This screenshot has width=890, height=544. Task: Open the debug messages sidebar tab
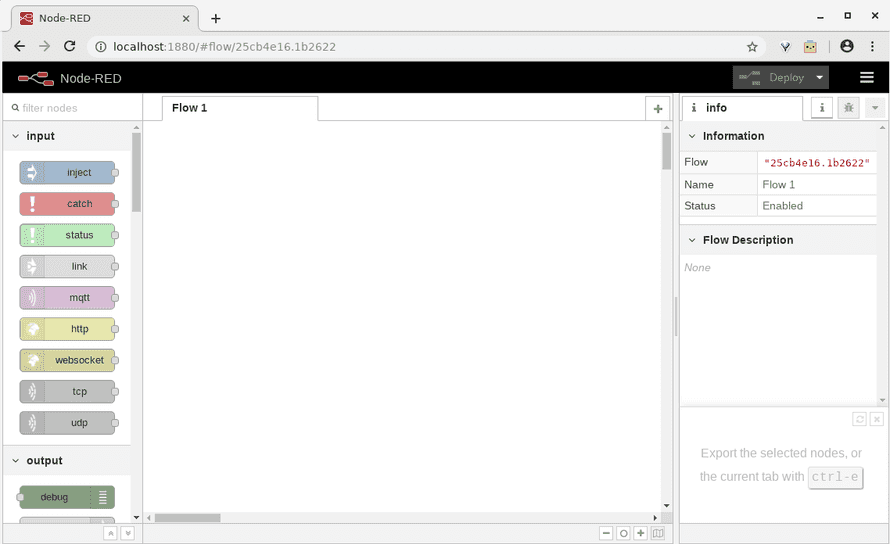pos(849,108)
